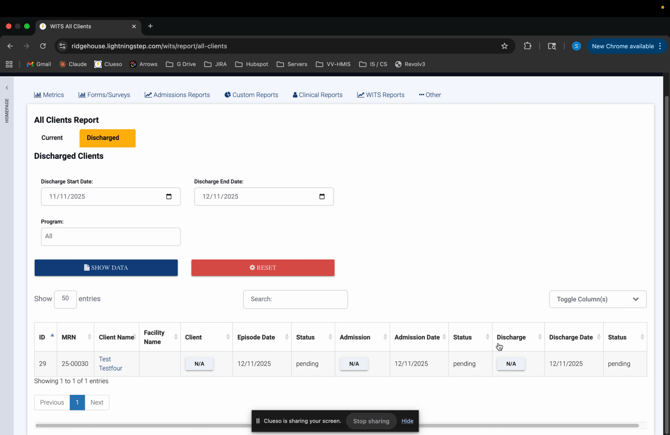Viewport: 670px width, 435px height.
Task: Collapse the Homepage sidebar arrow
Action: point(6,88)
